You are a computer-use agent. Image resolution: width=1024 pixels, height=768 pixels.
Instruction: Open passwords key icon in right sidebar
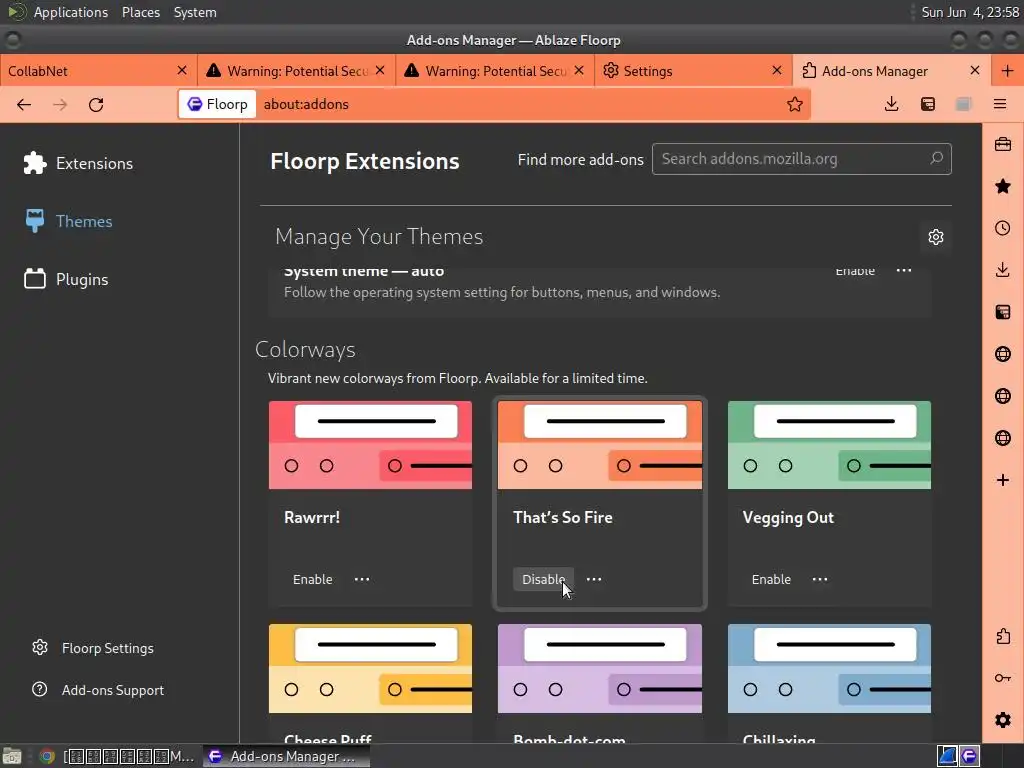[1003, 678]
